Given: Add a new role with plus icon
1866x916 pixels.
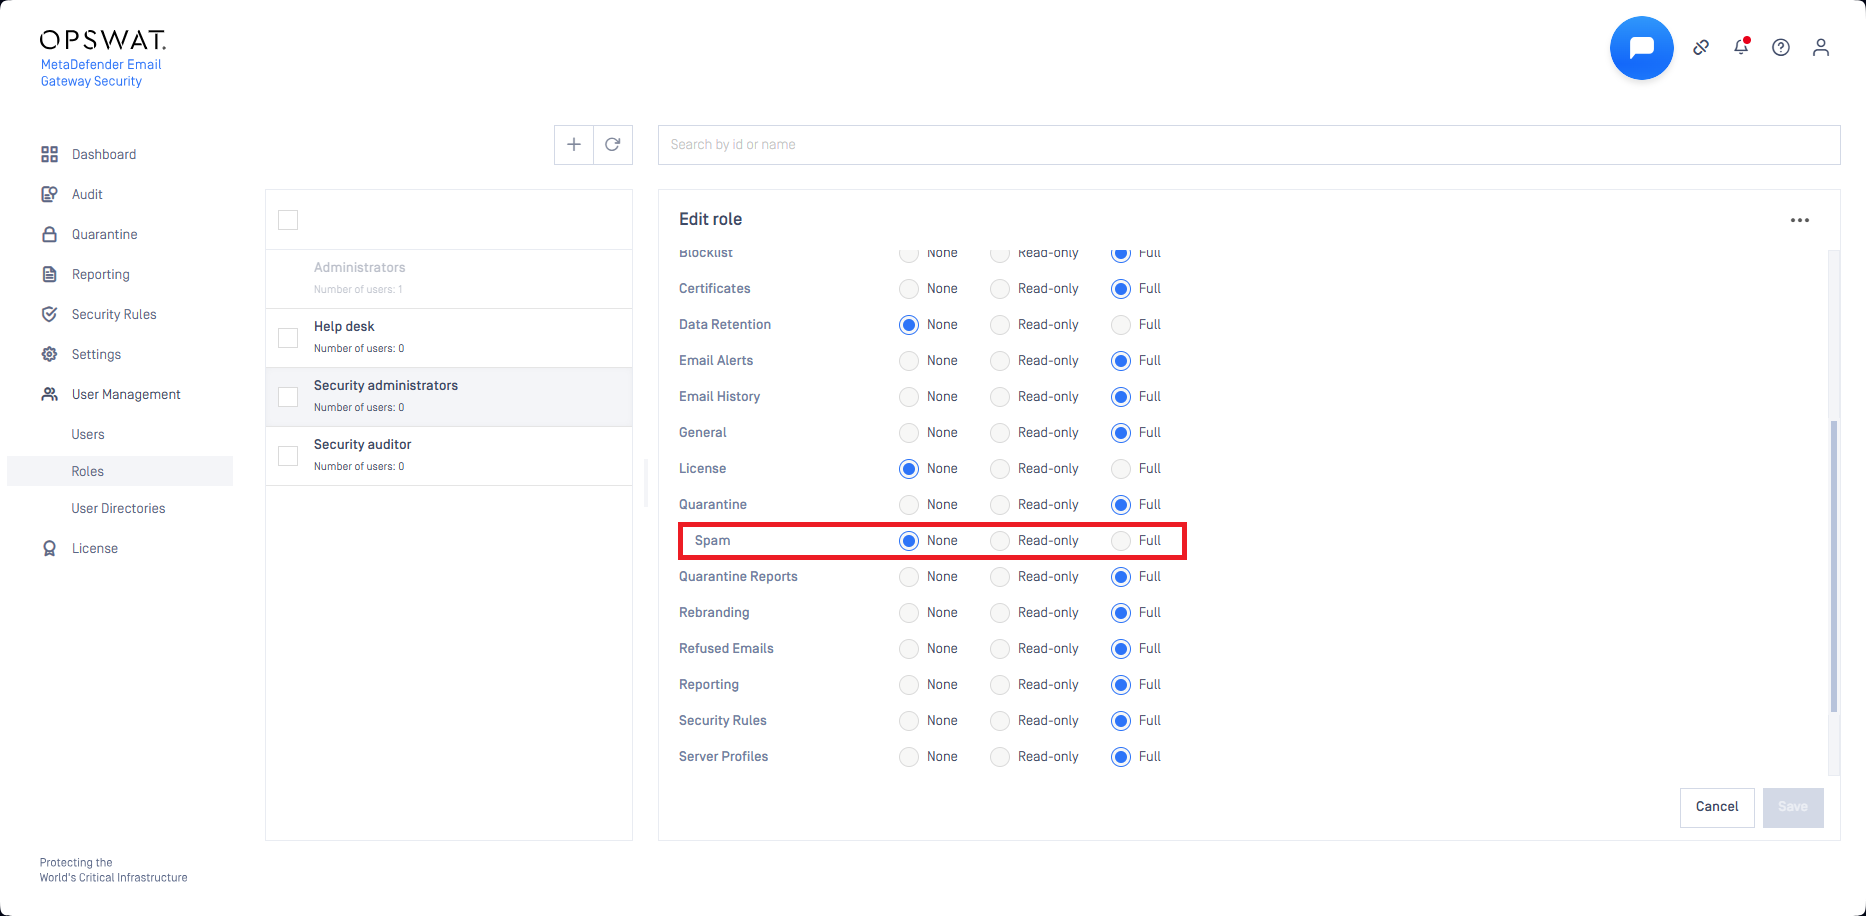Looking at the screenshot, I should click(x=574, y=145).
